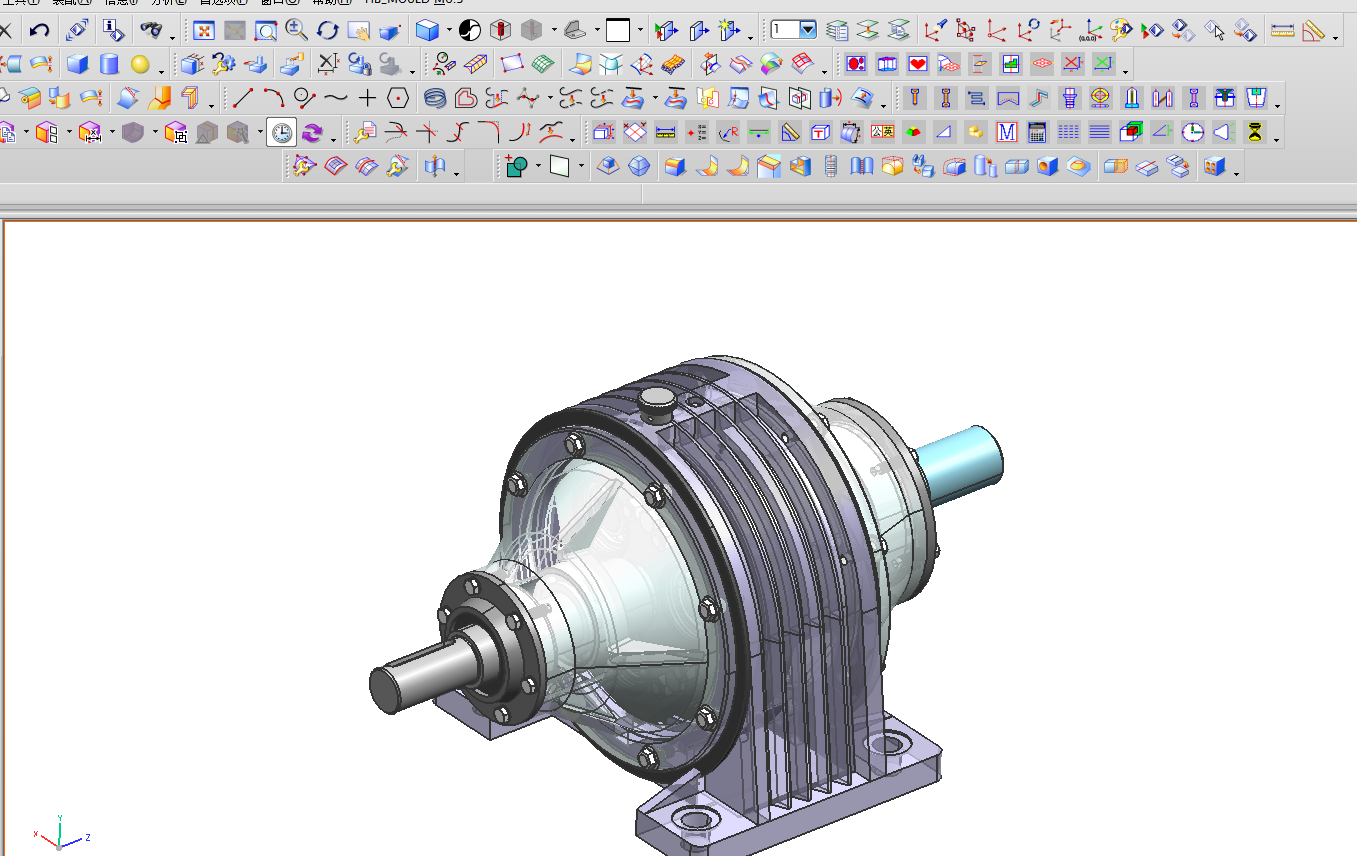
Task: Click the red letter M icon
Action: pyautogui.click(x=1007, y=132)
